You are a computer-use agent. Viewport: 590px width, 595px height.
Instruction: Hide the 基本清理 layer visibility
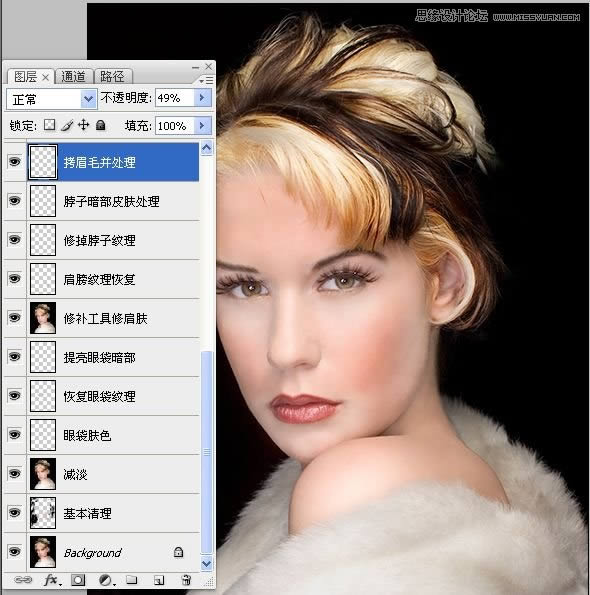[14, 513]
